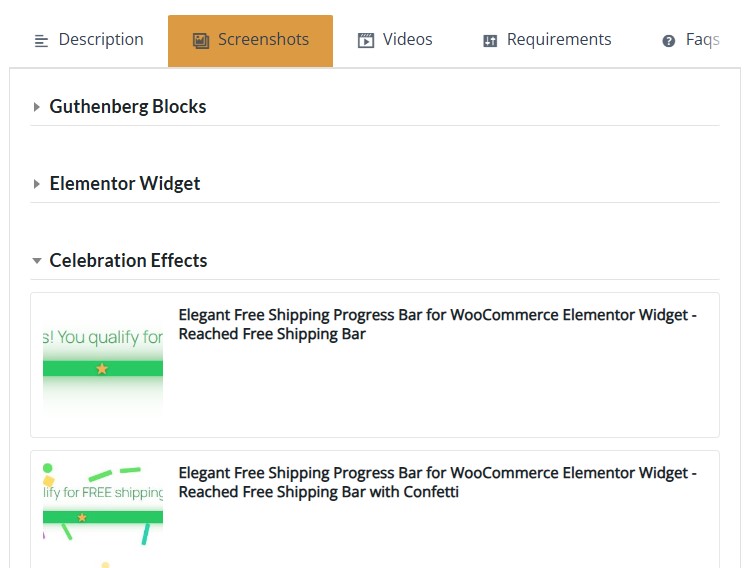Click the Screenshots tab image icon
The height and width of the screenshot is (568, 754).
click(x=200, y=41)
